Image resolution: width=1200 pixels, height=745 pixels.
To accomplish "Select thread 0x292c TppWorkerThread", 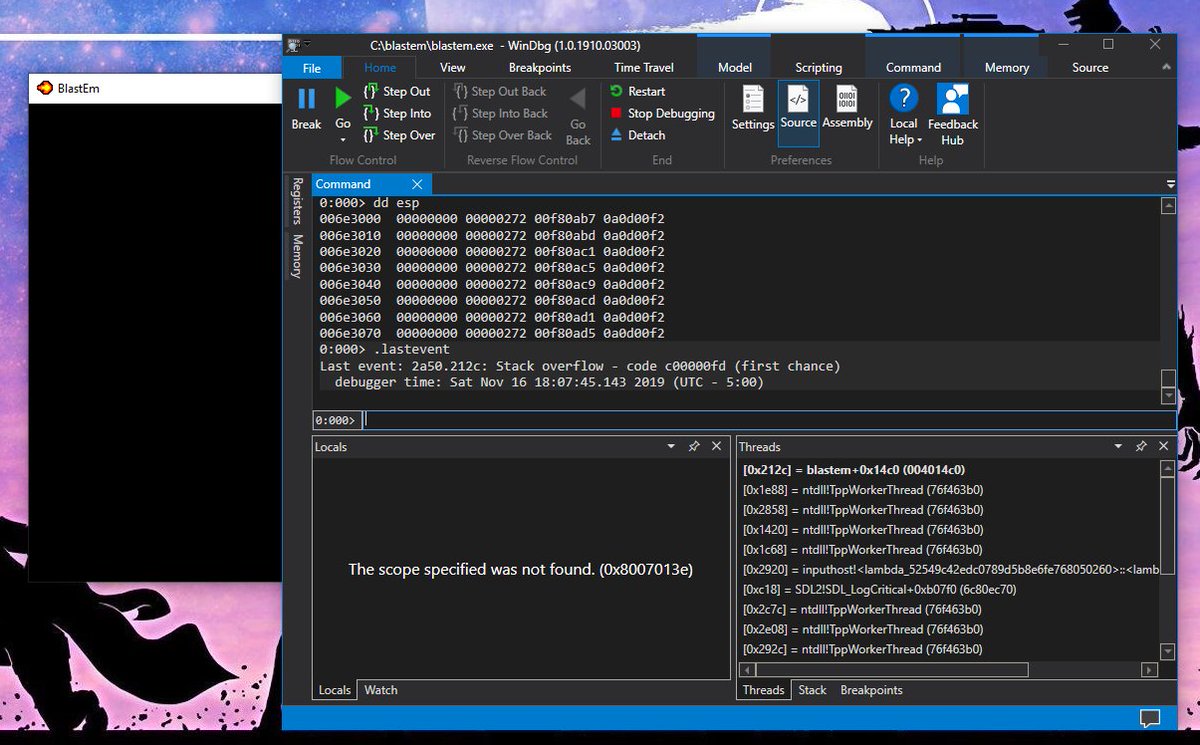I will coord(863,649).
